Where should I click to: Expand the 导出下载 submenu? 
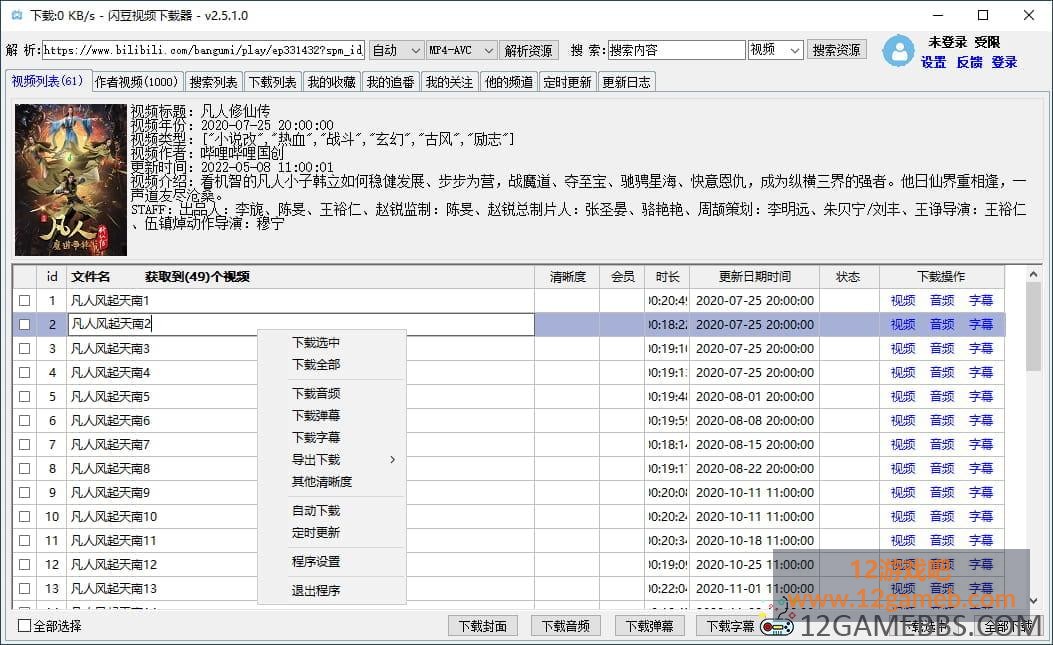click(332, 460)
